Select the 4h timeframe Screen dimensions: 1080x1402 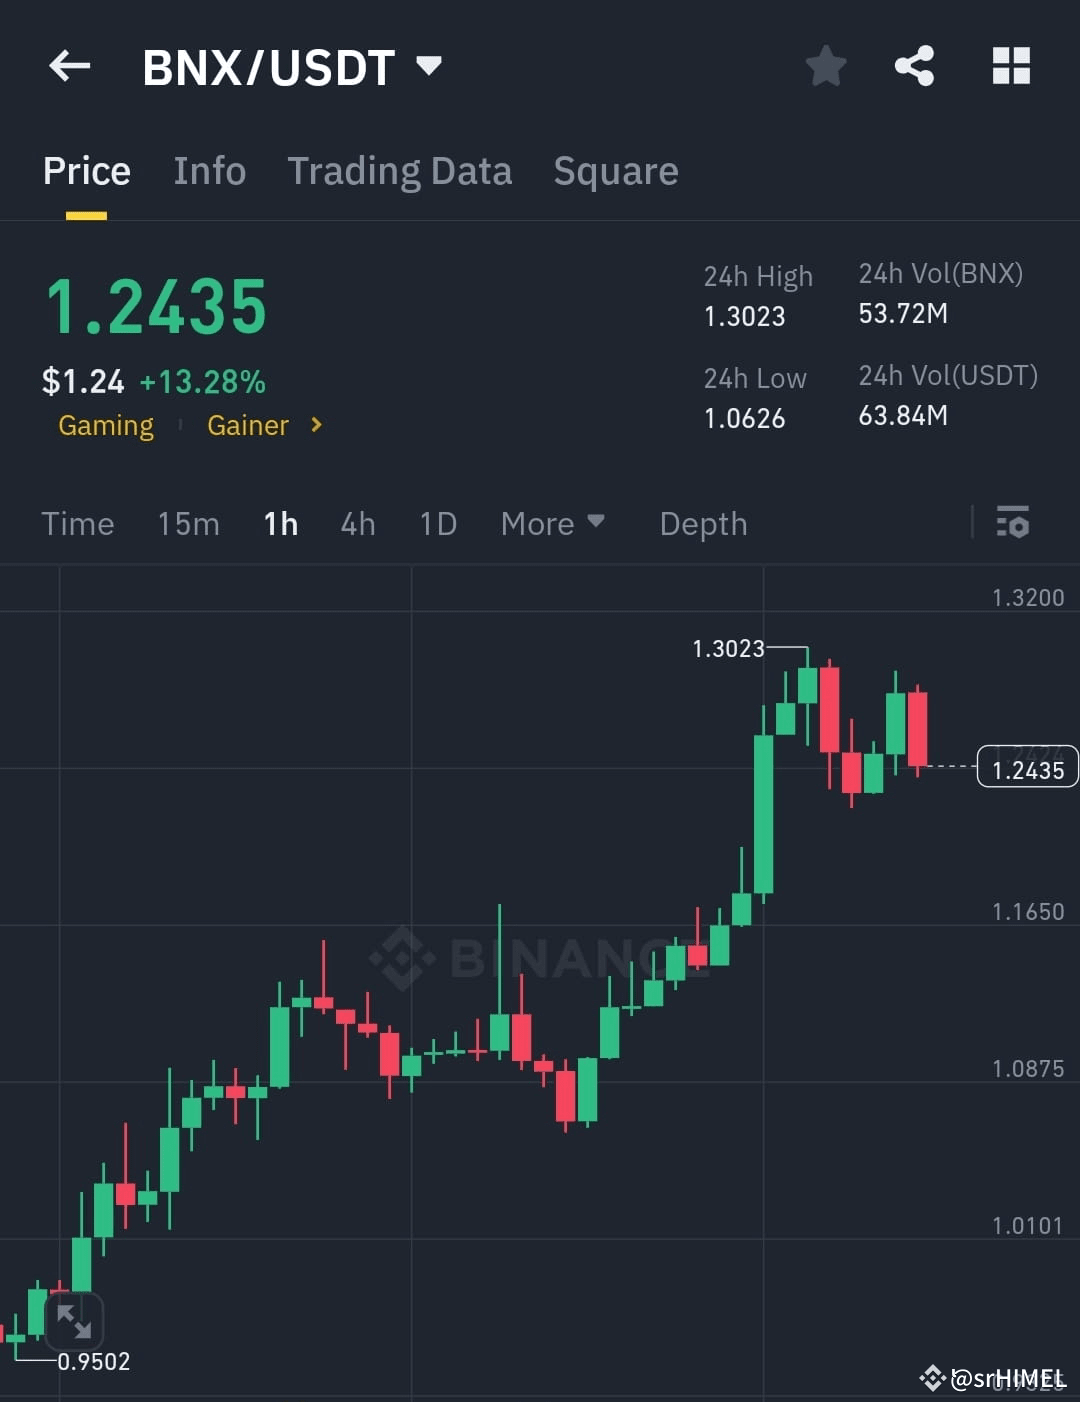[357, 523]
